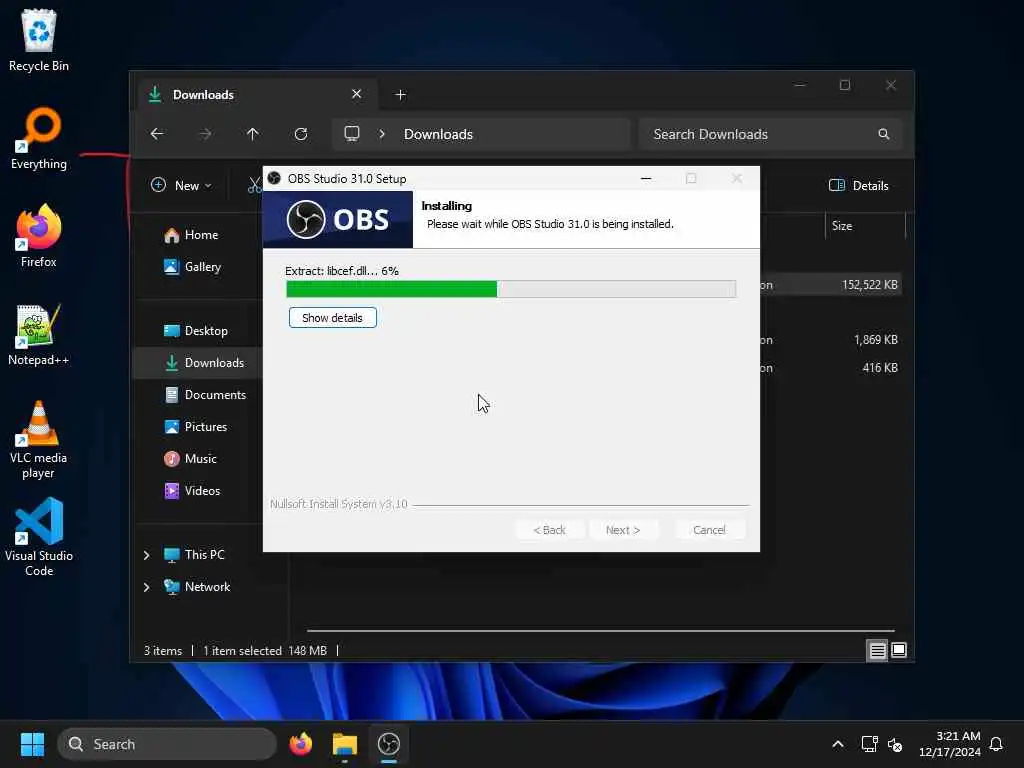Click the OBS Setup taskbar icon

click(389, 744)
